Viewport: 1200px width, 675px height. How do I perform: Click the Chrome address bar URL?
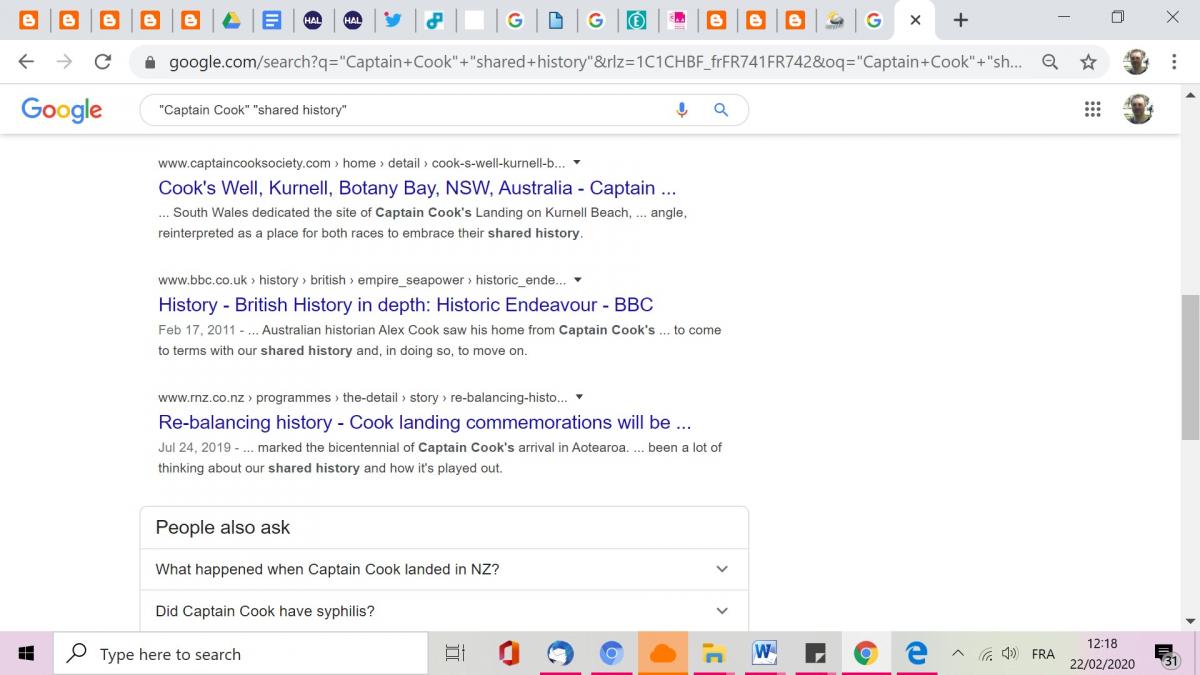(x=595, y=62)
